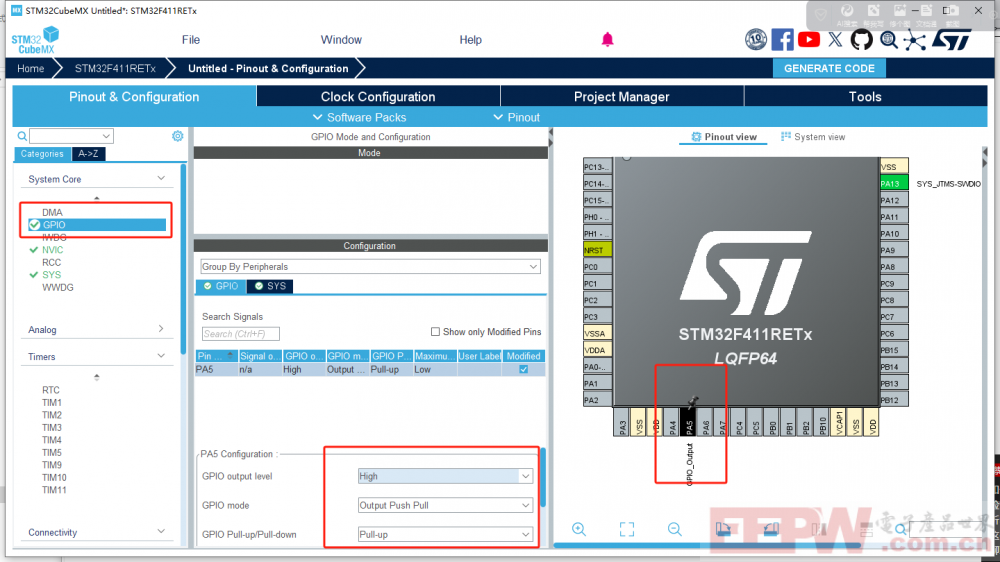Image resolution: width=1000 pixels, height=562 pixels.
Task: Select the SYS tab in Configuration
Action: pyautogui.click(x=270, y=286)
